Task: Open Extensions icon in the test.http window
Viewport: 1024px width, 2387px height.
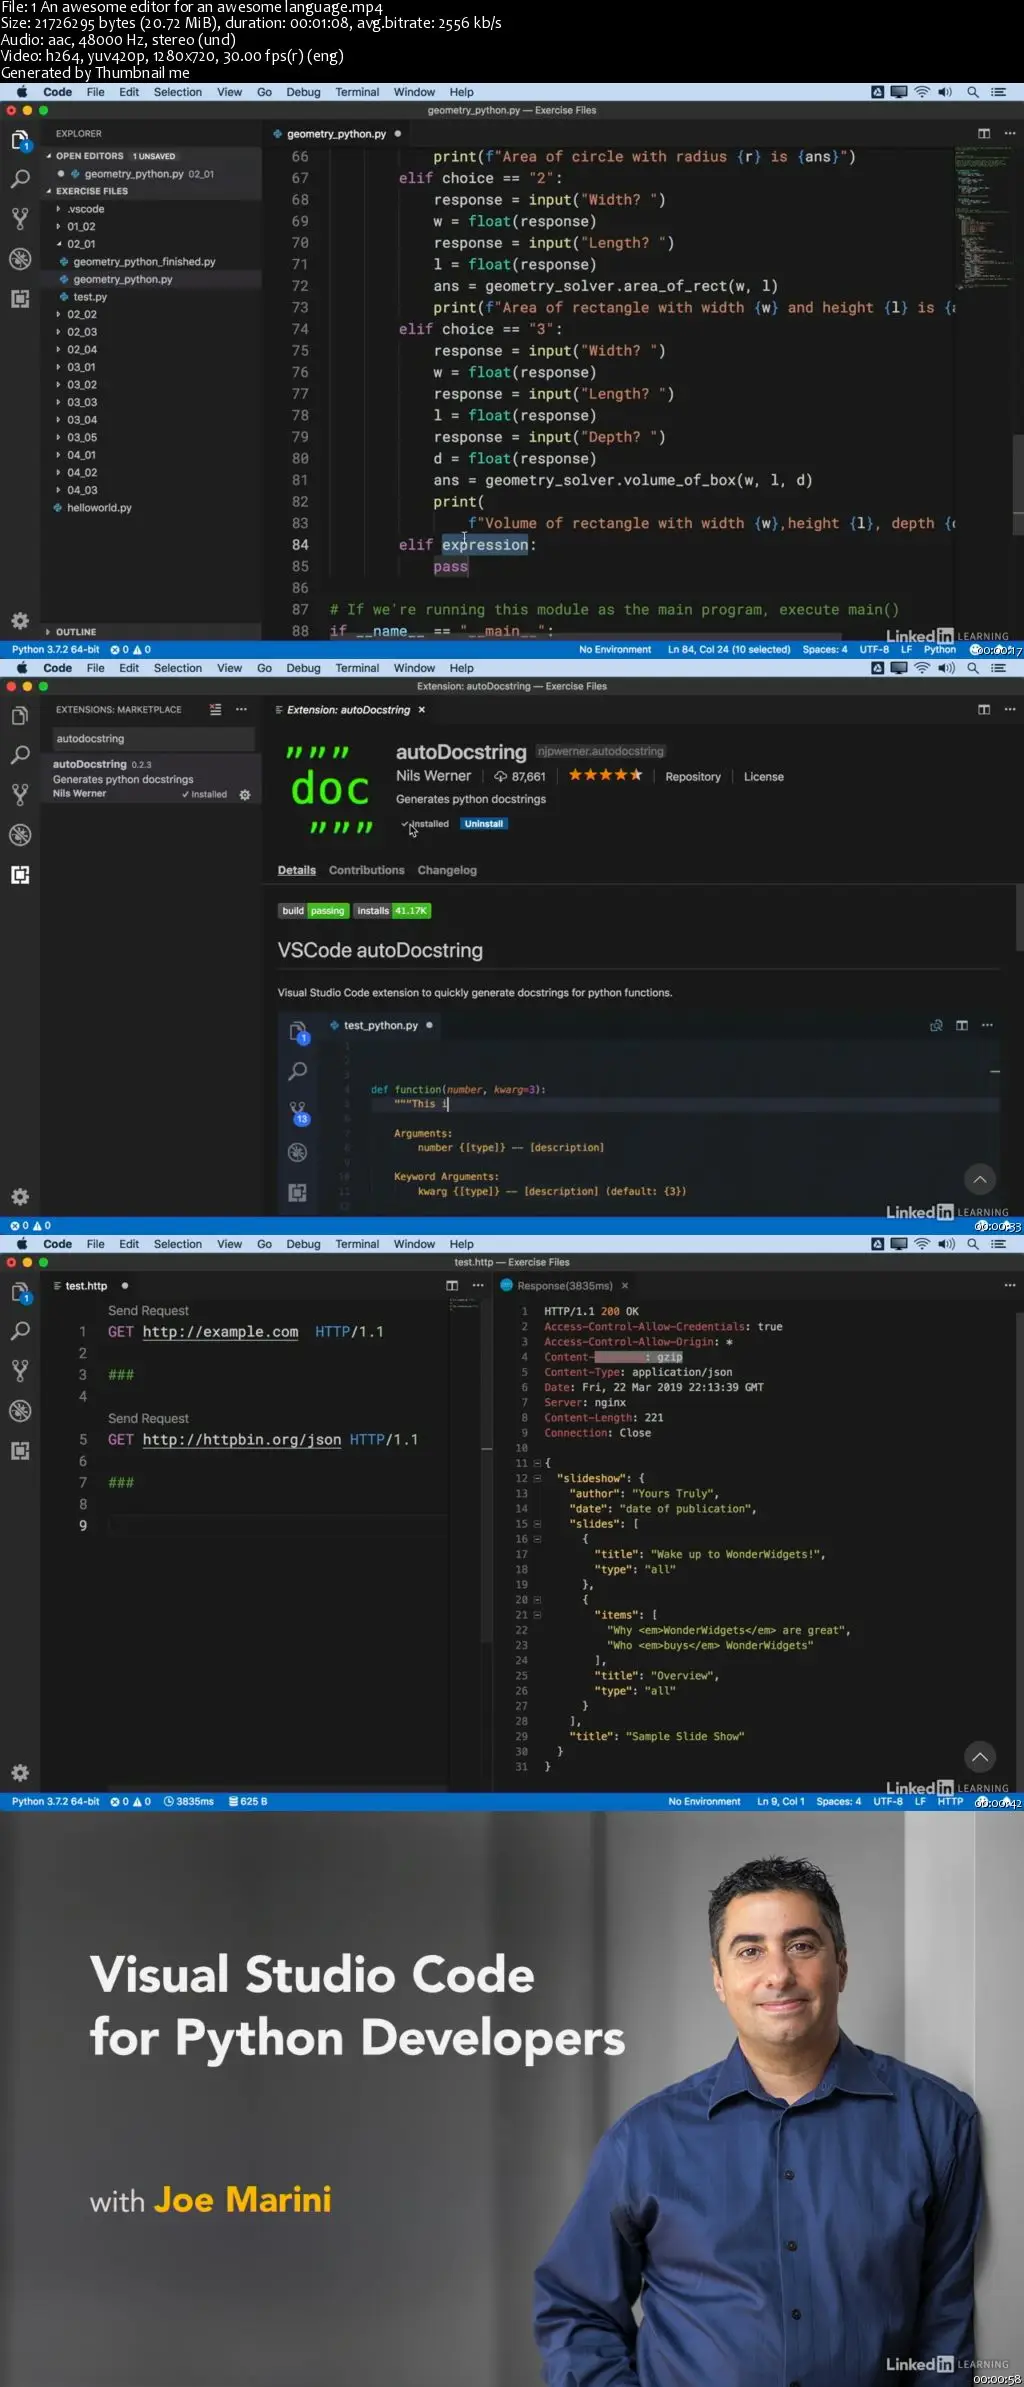Action: pos(20,1451)
